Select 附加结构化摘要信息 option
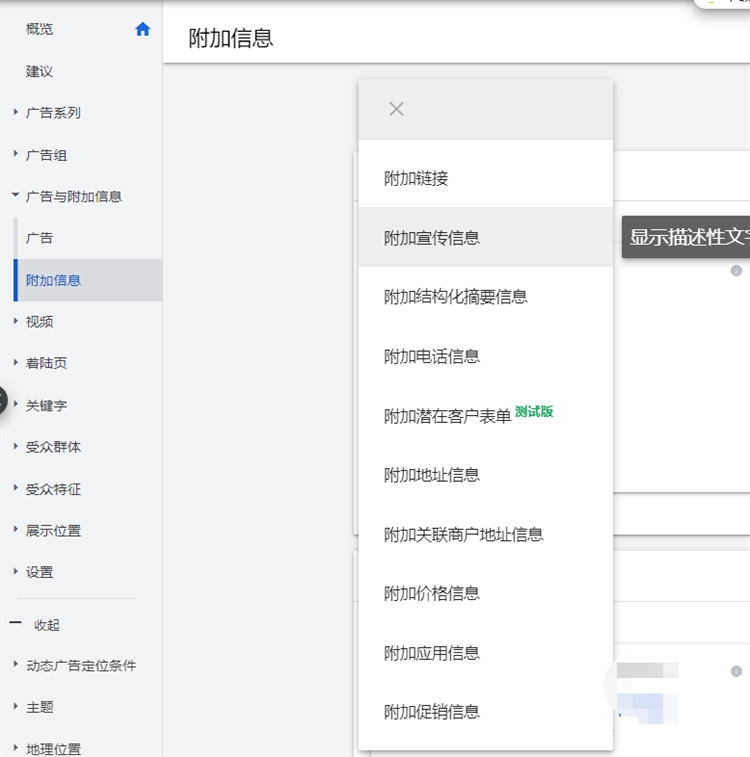This screenshot has height=757, width=750. (486, 296)
